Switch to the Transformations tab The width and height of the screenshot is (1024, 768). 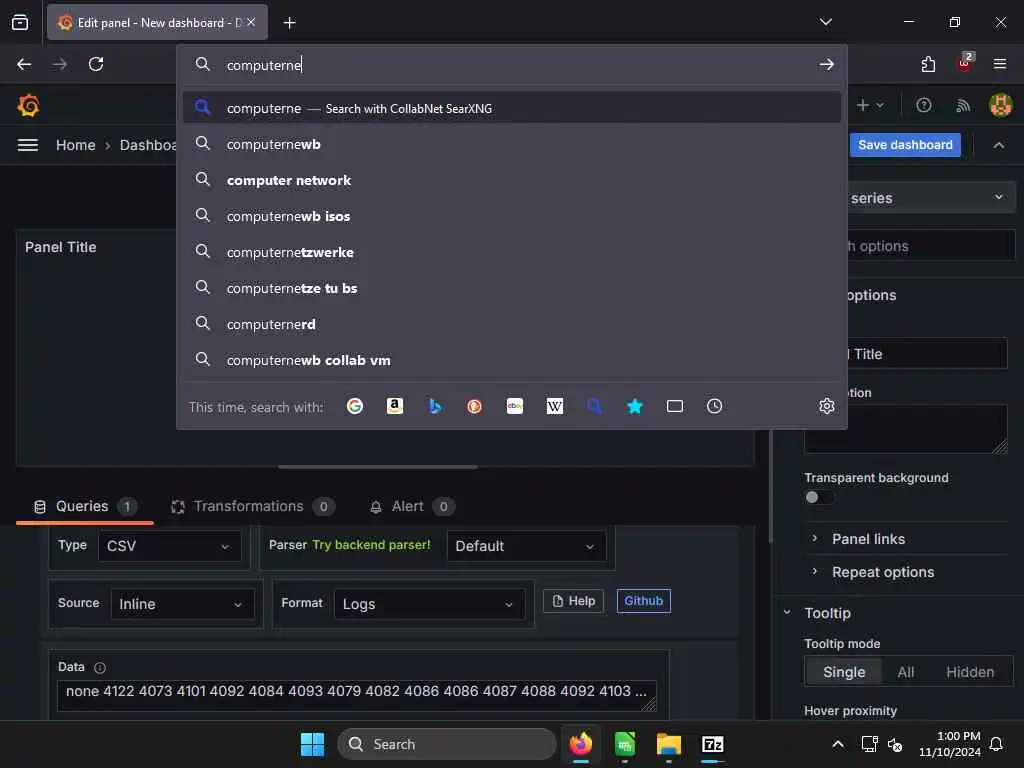pos(253,506)
